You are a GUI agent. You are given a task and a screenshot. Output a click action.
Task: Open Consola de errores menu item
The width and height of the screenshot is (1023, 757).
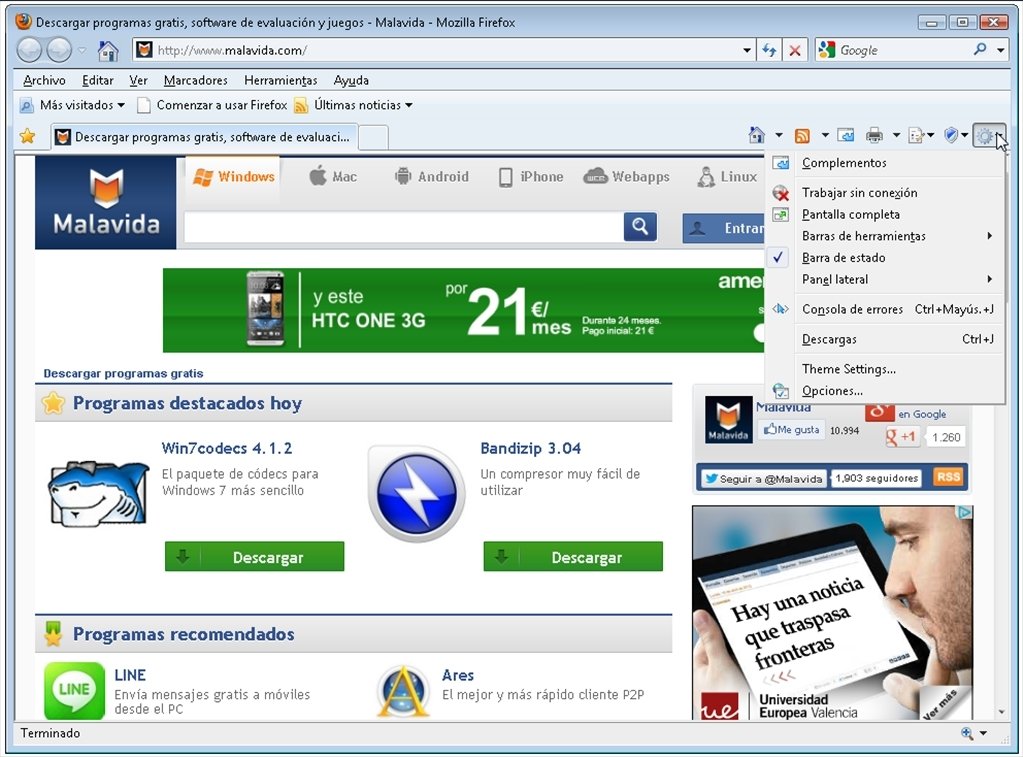point(885,309)
